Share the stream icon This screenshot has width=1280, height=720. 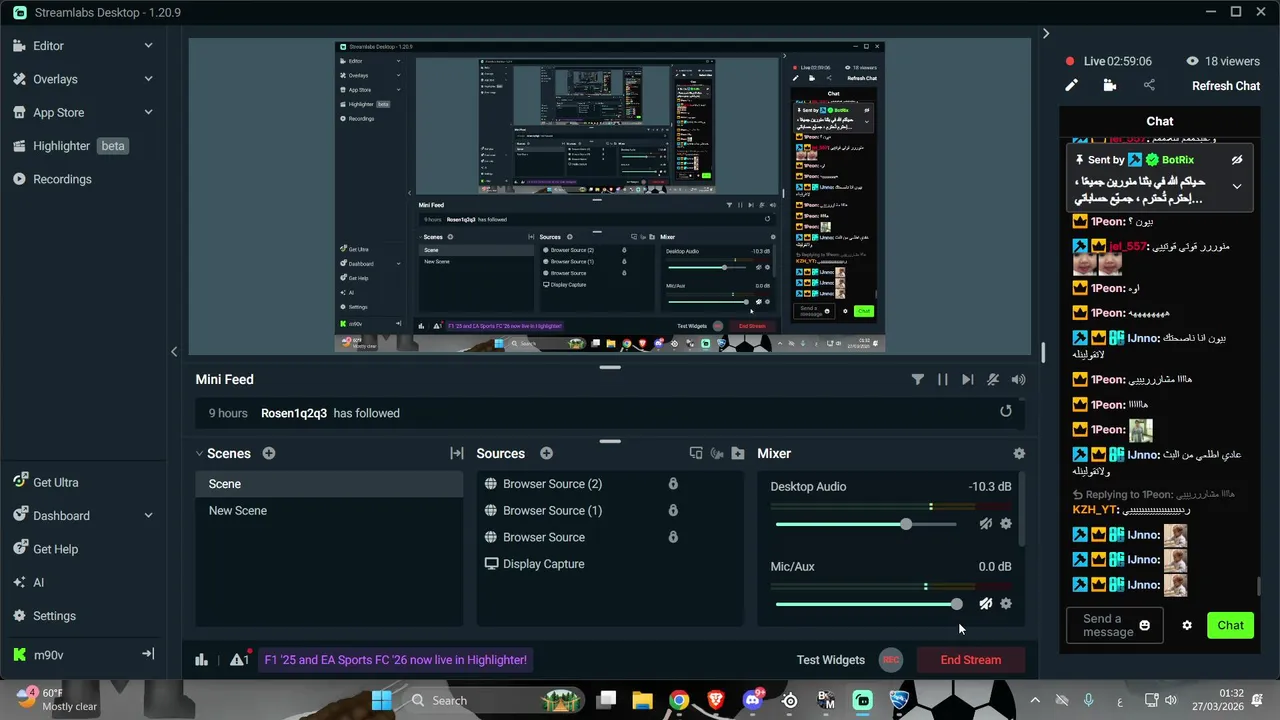1149,85
